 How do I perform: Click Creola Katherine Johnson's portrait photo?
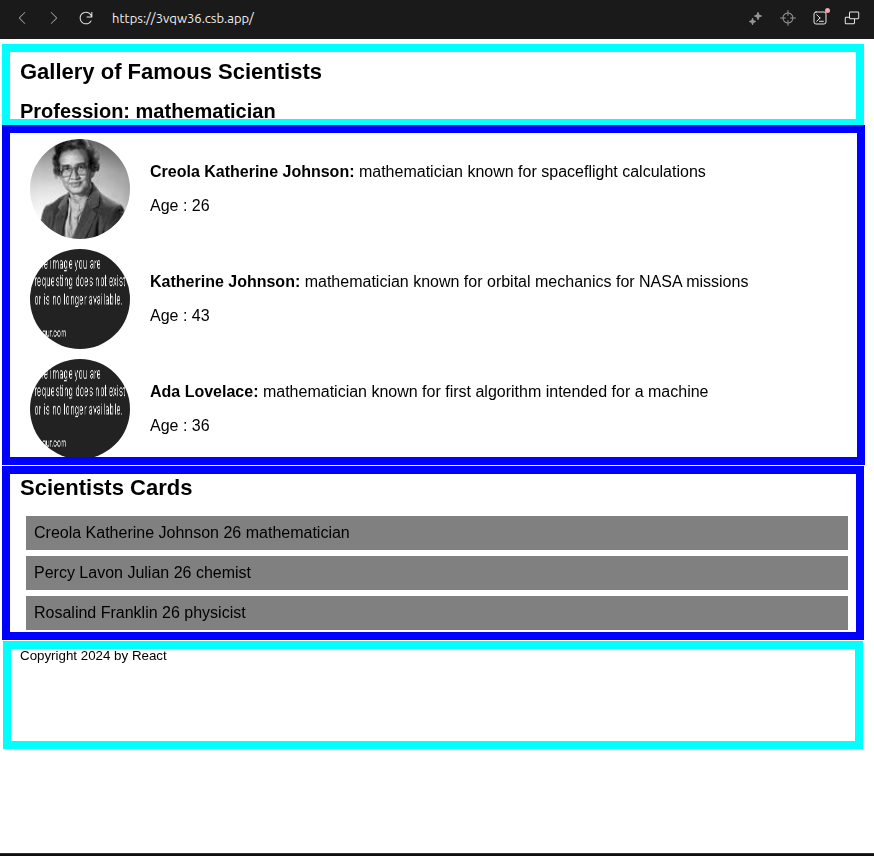click(x=80, y=189)
